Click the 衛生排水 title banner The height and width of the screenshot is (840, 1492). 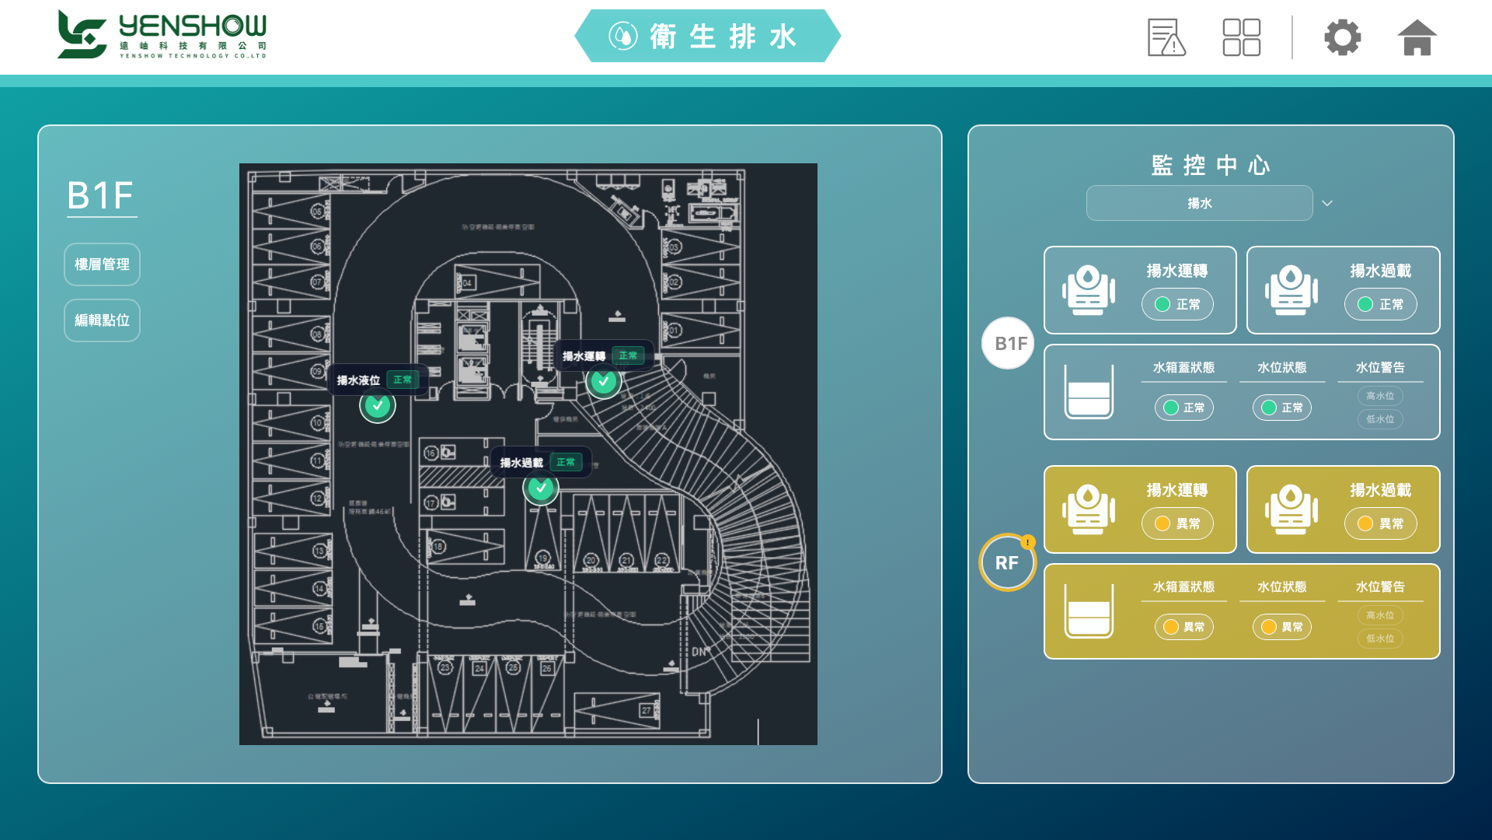pos(707,37)
